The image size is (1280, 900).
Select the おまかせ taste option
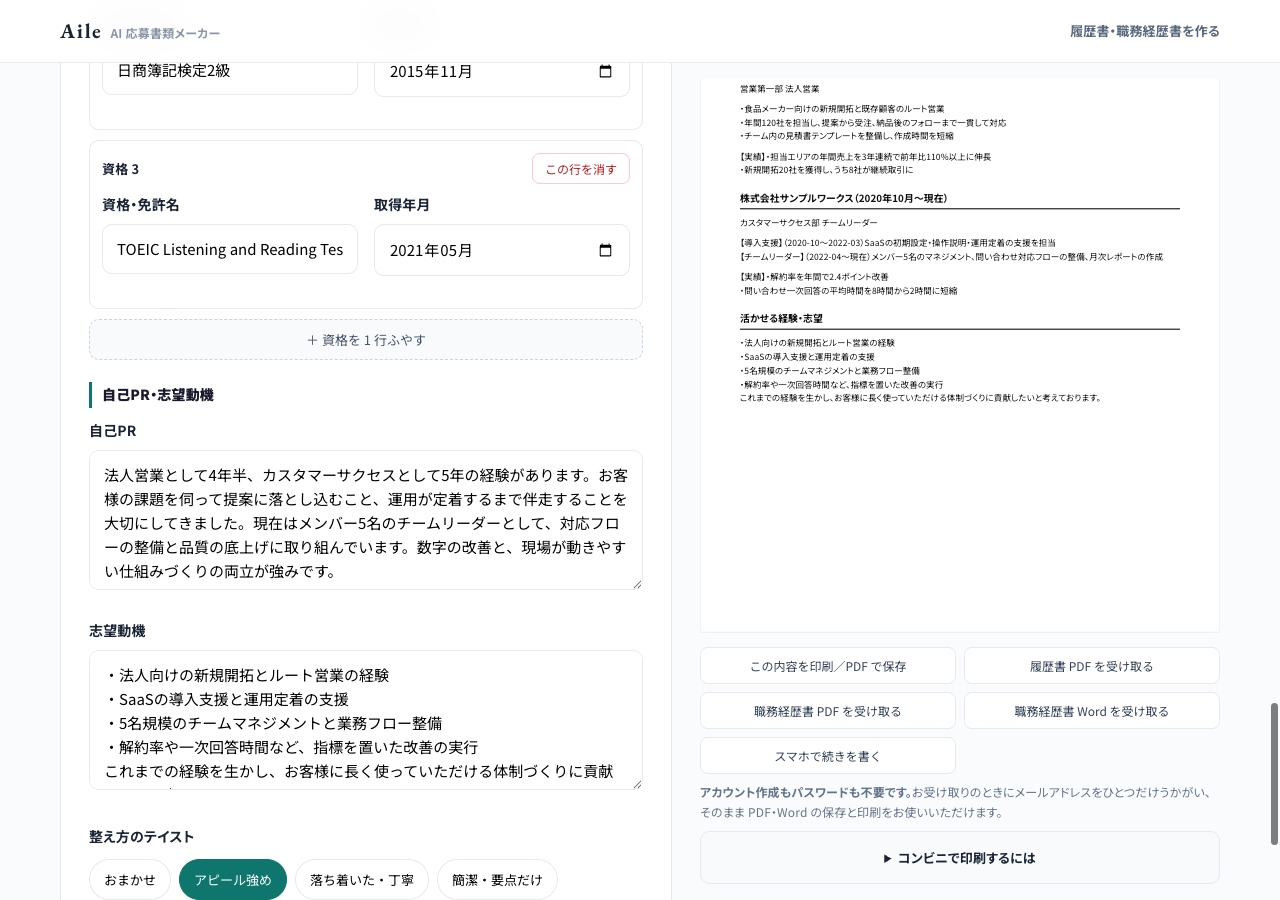[x=130, y=880]
